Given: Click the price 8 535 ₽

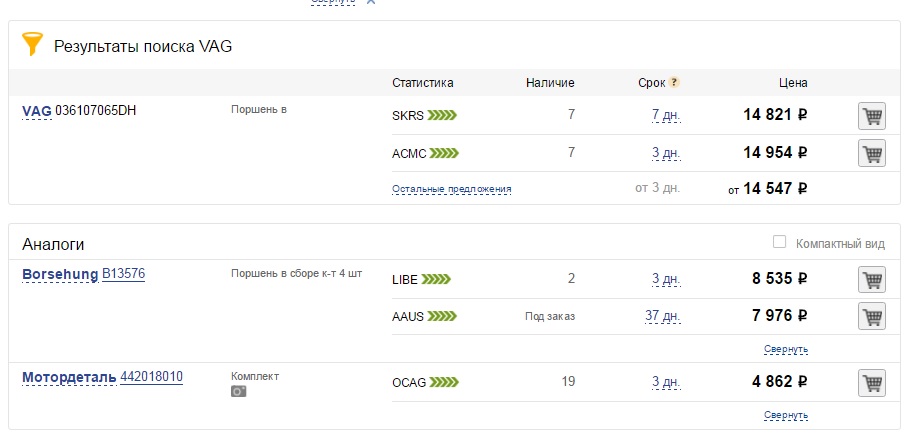Looking at the screenshot, I should (x=780, y=279).
